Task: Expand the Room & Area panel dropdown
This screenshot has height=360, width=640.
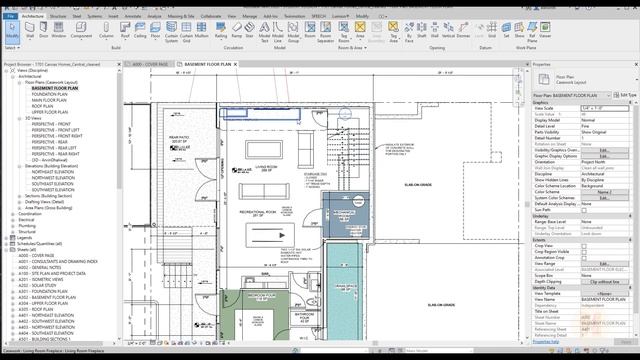Action: tap(352, 48)
